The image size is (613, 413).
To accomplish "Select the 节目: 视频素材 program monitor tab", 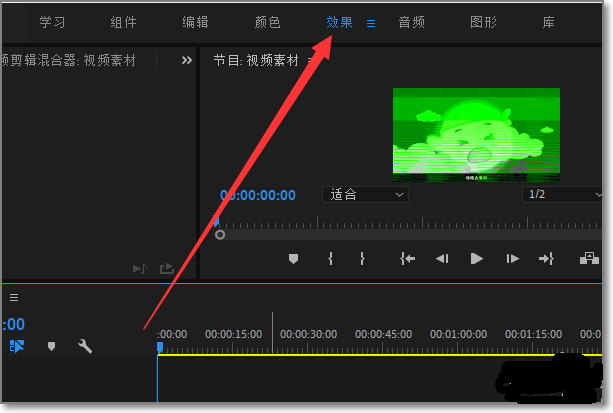I will tap(256, 61).
